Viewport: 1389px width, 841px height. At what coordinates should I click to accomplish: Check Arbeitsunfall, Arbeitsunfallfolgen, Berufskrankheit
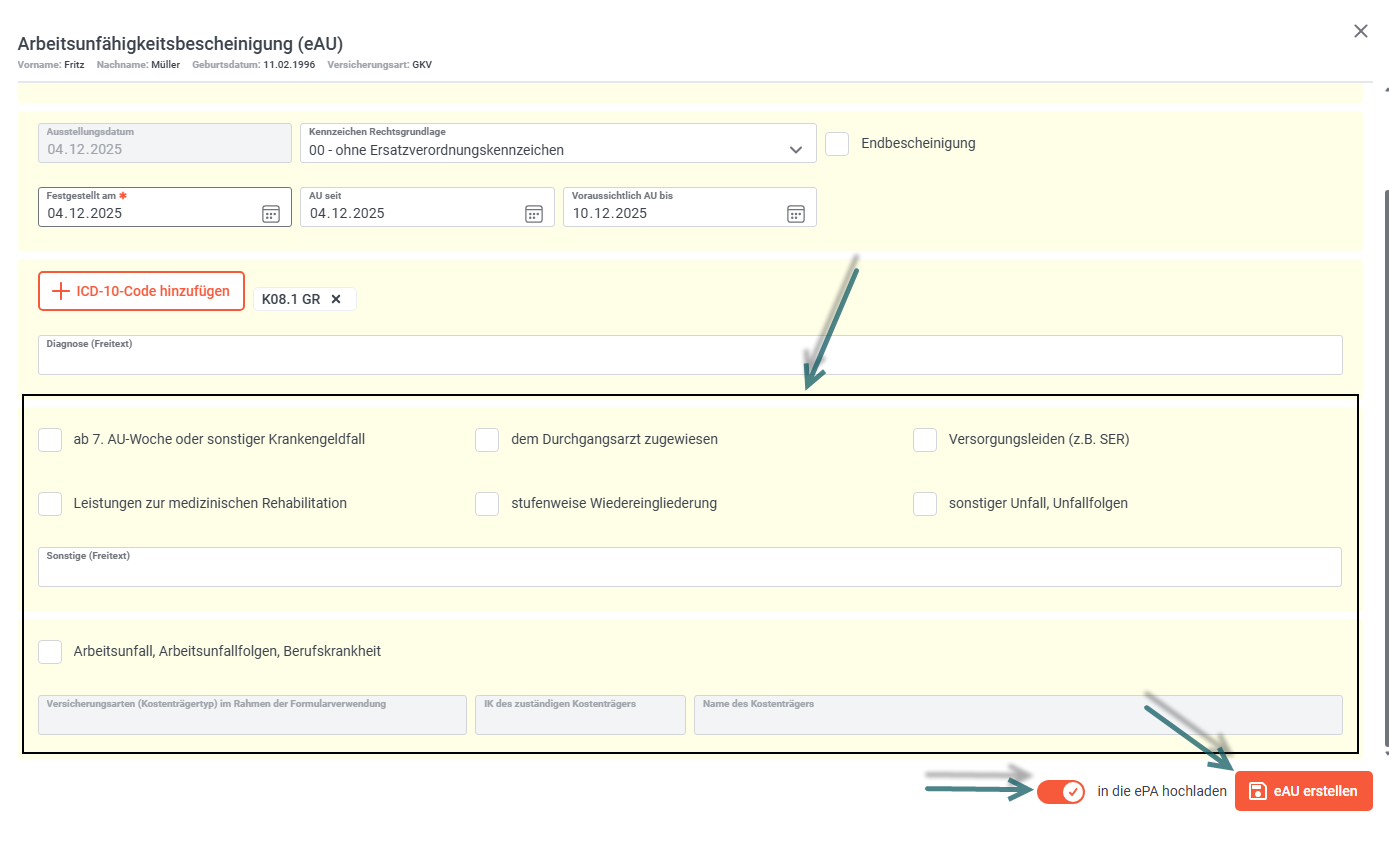pyautogui.click(x=50, y=651)
